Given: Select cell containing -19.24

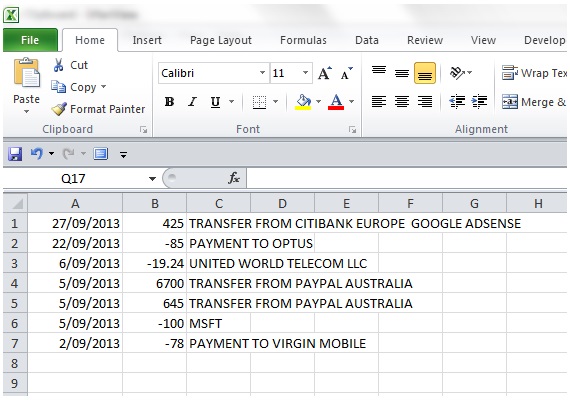Looking at the screenshot, I should (154, 263).
